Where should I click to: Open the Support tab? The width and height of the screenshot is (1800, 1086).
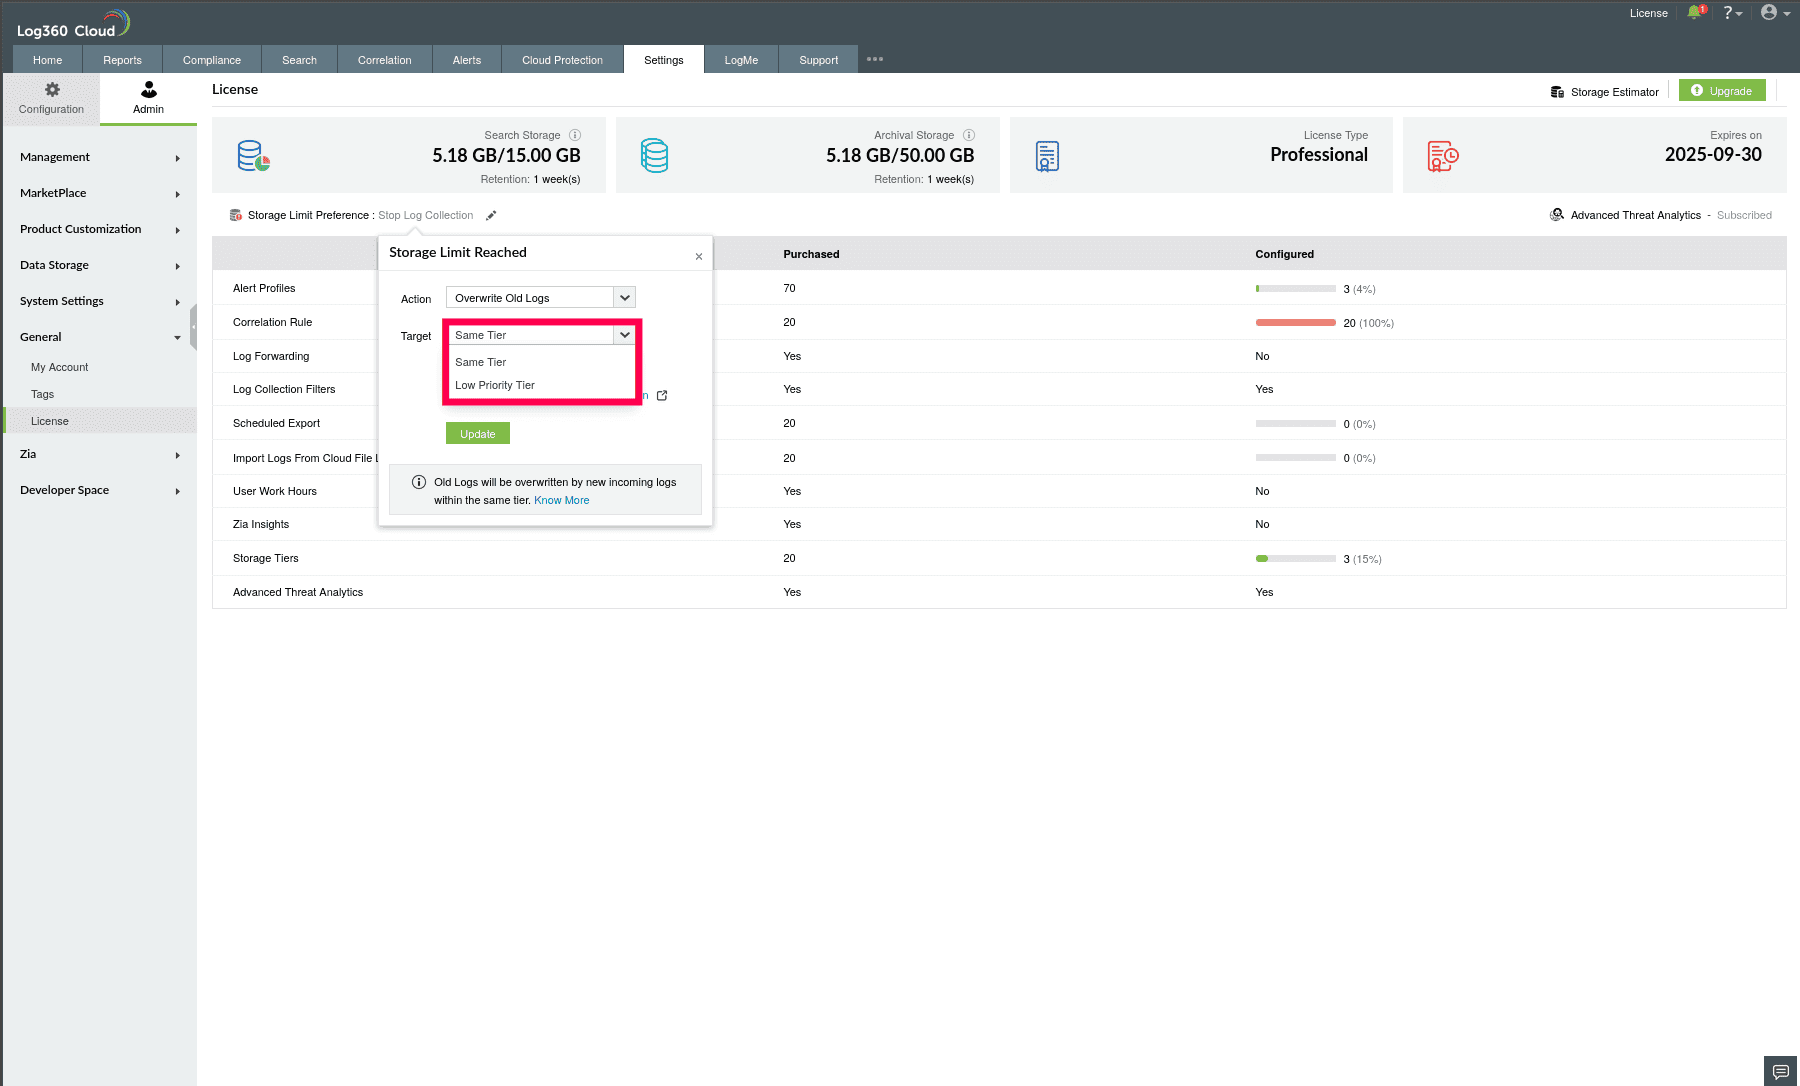819,60
